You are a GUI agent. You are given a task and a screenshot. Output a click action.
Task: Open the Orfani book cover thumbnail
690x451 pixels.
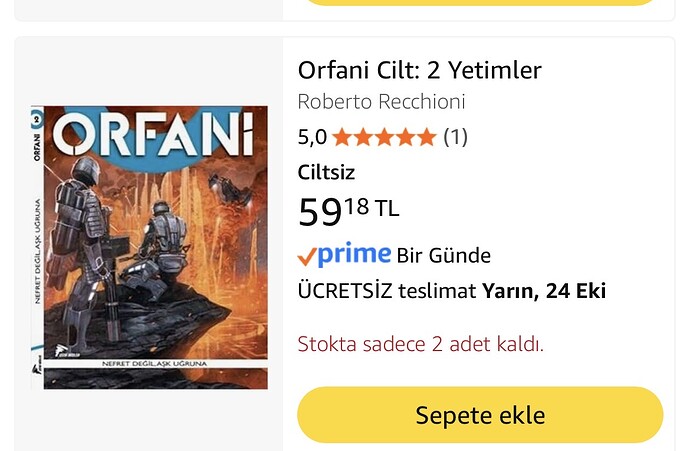[149, 247]
